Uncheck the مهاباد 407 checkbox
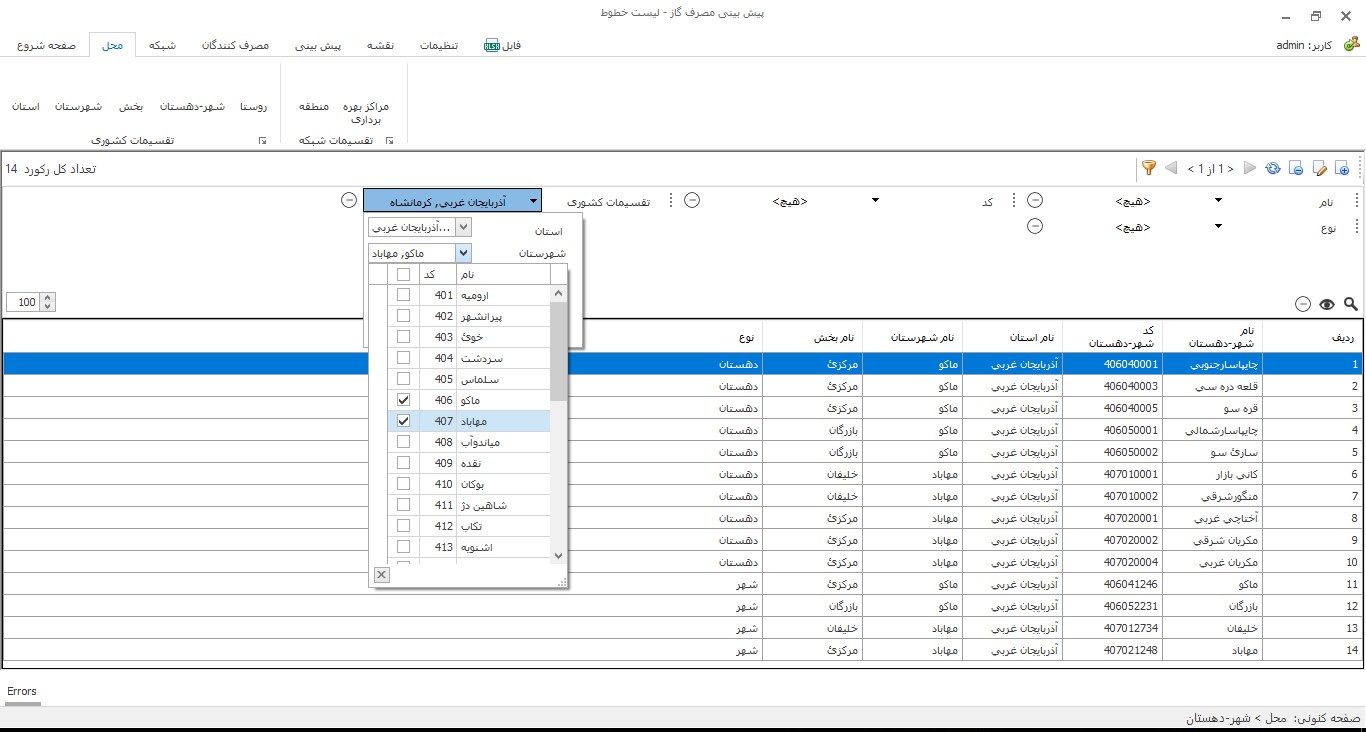This screenshot has height=732, width=1366. pos(403,421)
